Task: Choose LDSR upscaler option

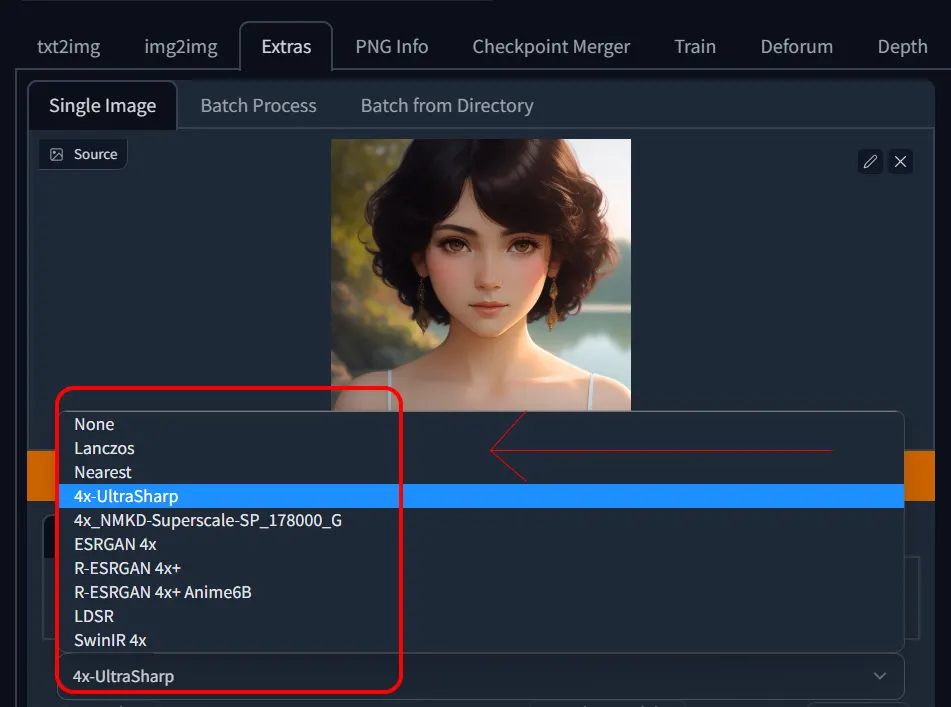Action: pyautogui.click(x=482, y=616)
